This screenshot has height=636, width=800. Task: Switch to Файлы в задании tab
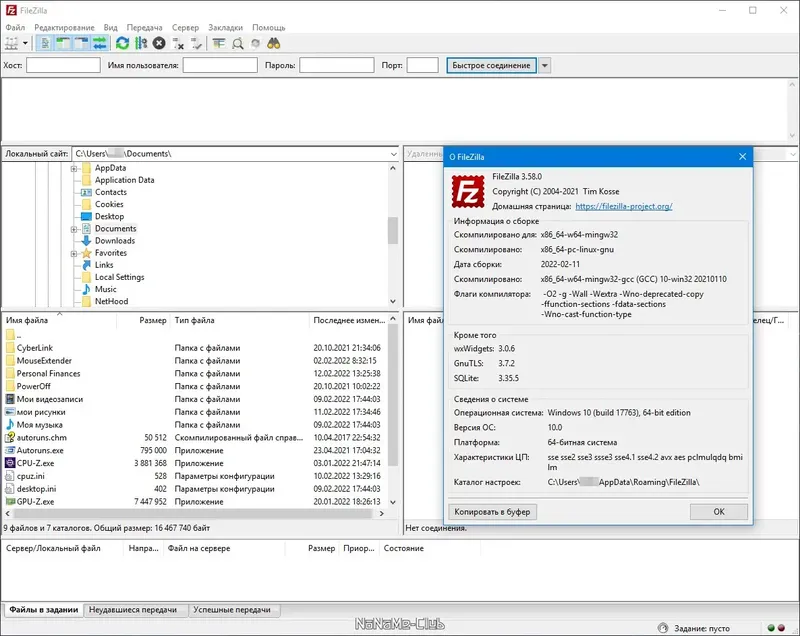click(44, 610)
